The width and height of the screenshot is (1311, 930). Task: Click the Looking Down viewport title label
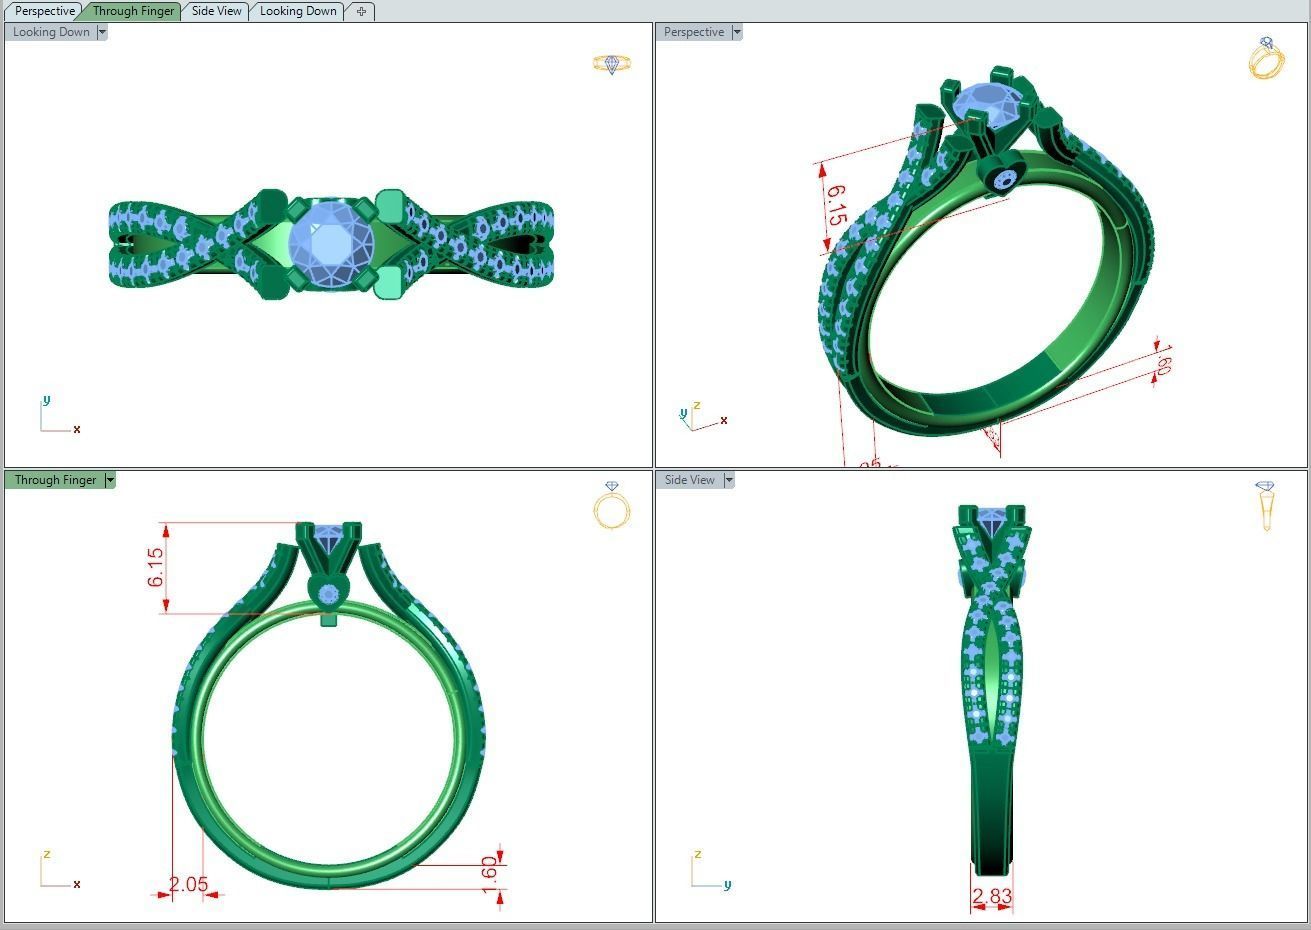[x=51, y=32]
